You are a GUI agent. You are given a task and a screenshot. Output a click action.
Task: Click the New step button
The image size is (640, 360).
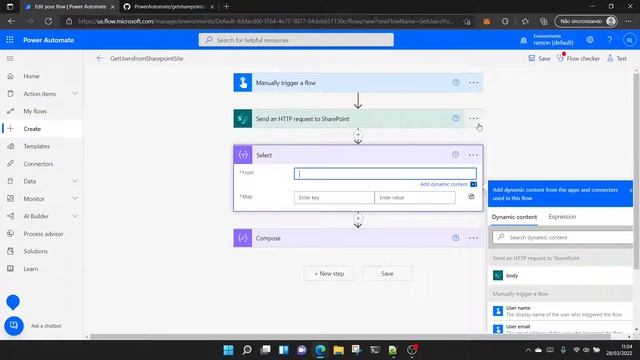[x=329, y=273]
